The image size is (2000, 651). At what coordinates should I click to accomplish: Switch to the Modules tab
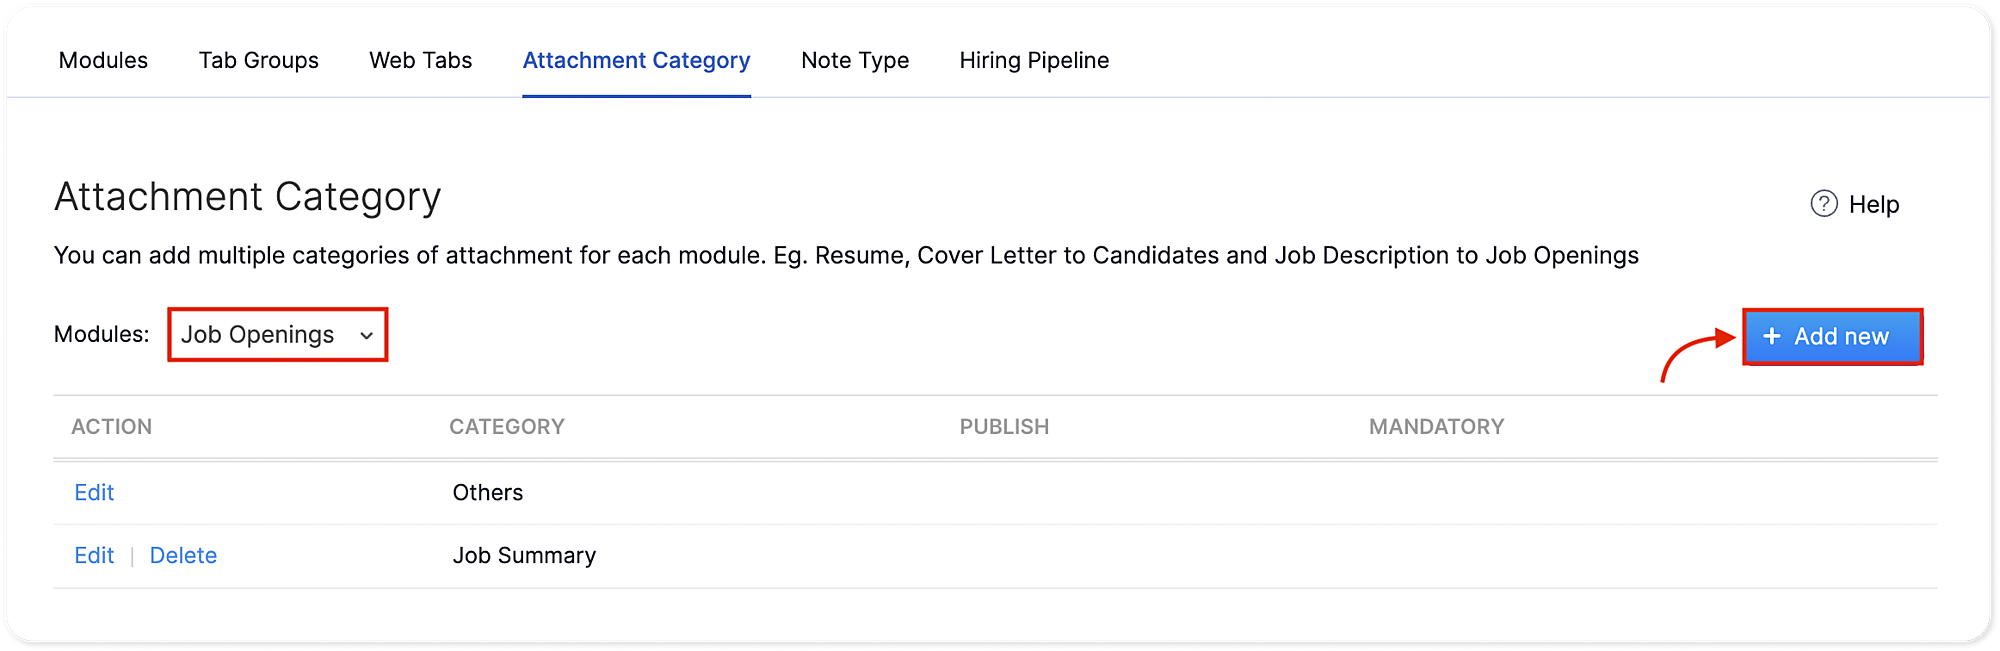click(x=103, y=60)
